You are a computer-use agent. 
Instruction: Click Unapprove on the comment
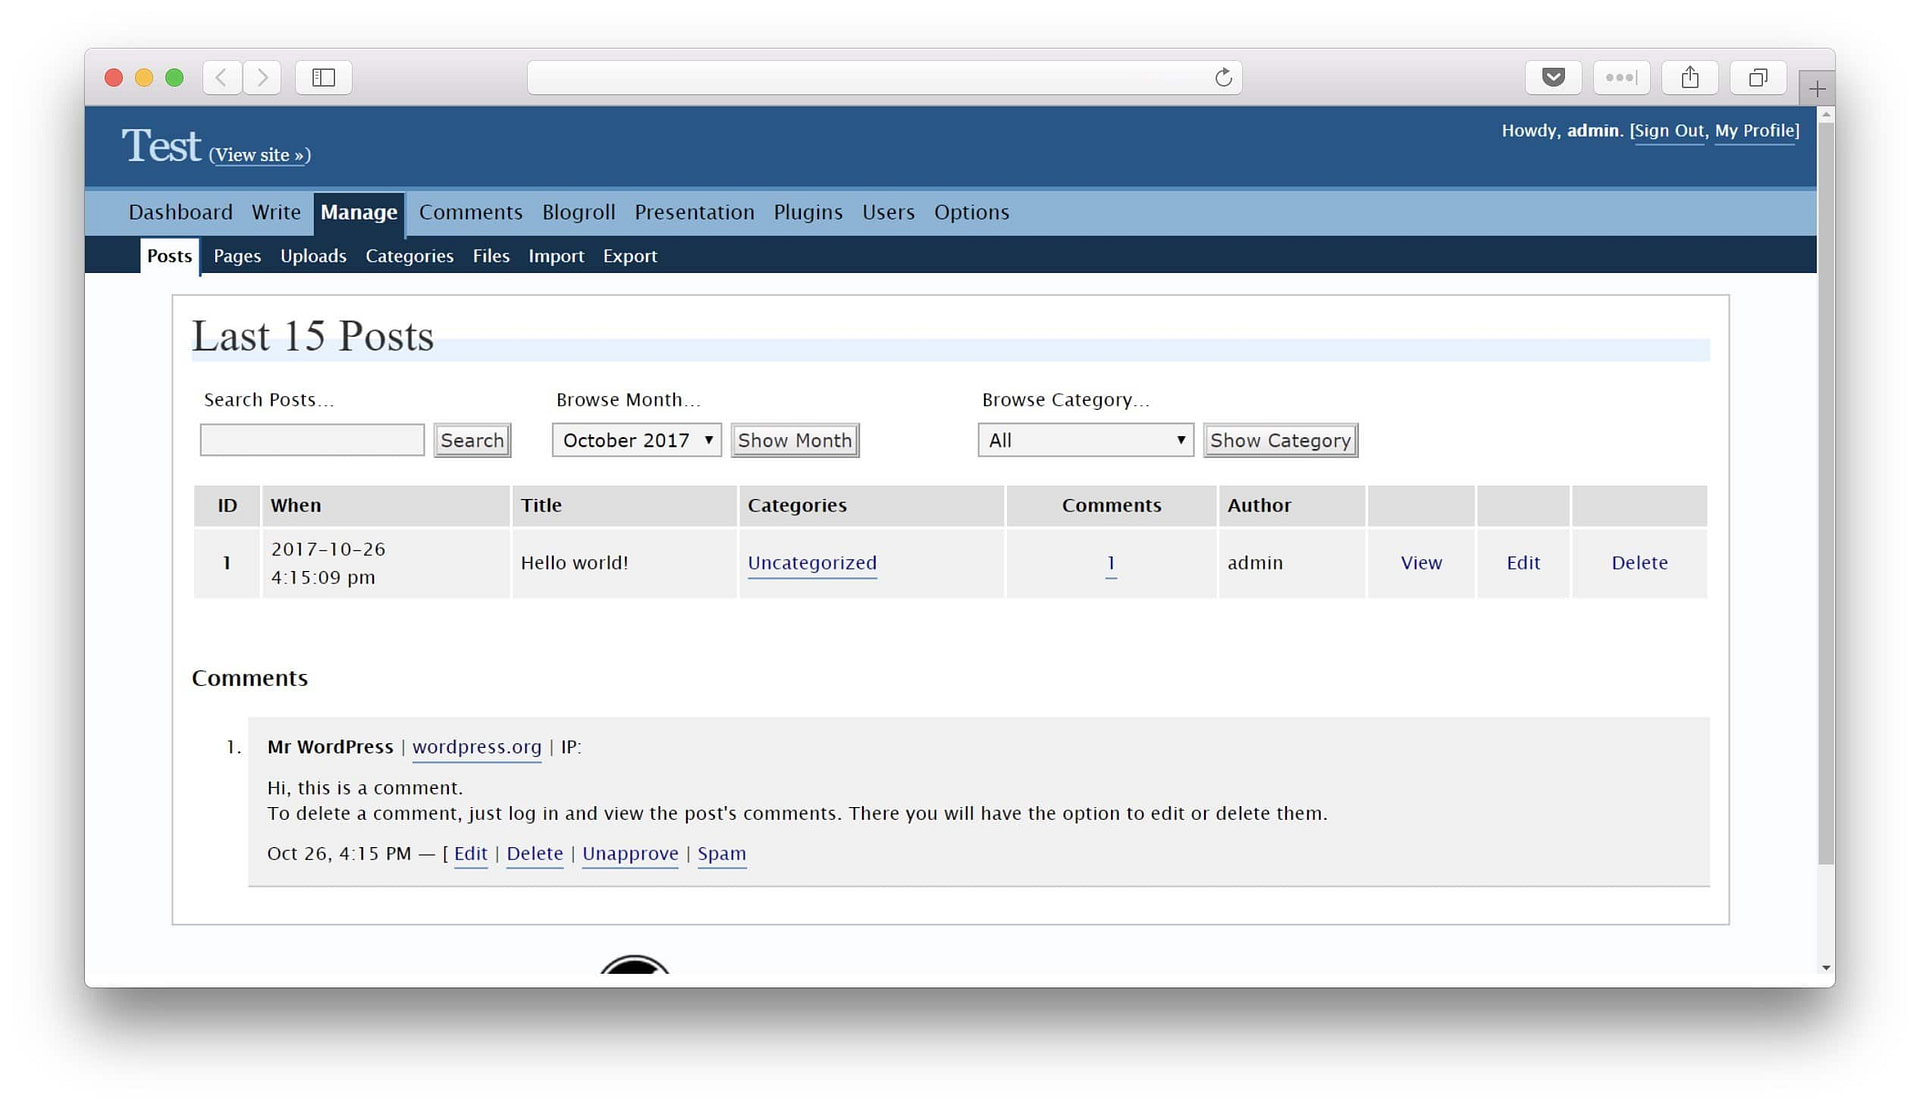point(630,854)
